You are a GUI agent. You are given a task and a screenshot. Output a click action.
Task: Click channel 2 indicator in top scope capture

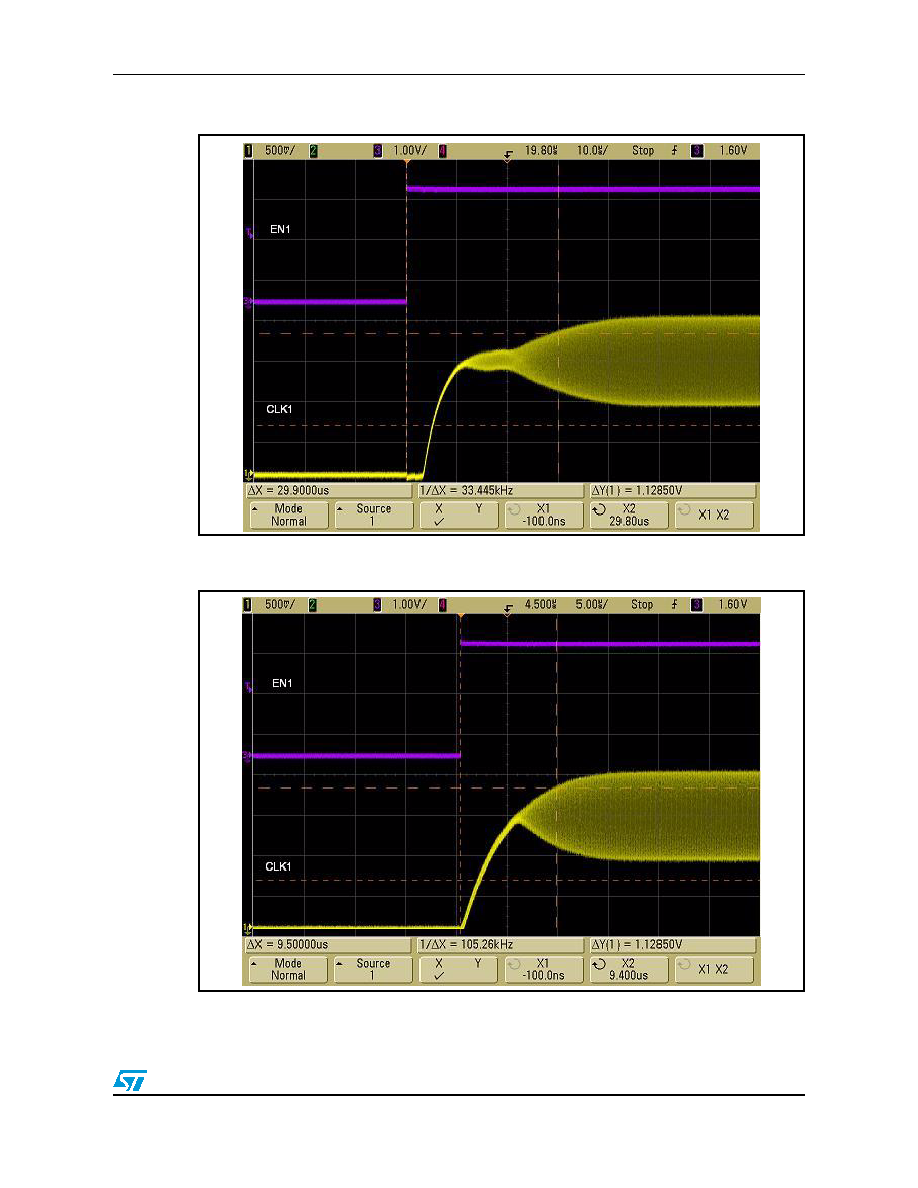(x=314, y=151)
